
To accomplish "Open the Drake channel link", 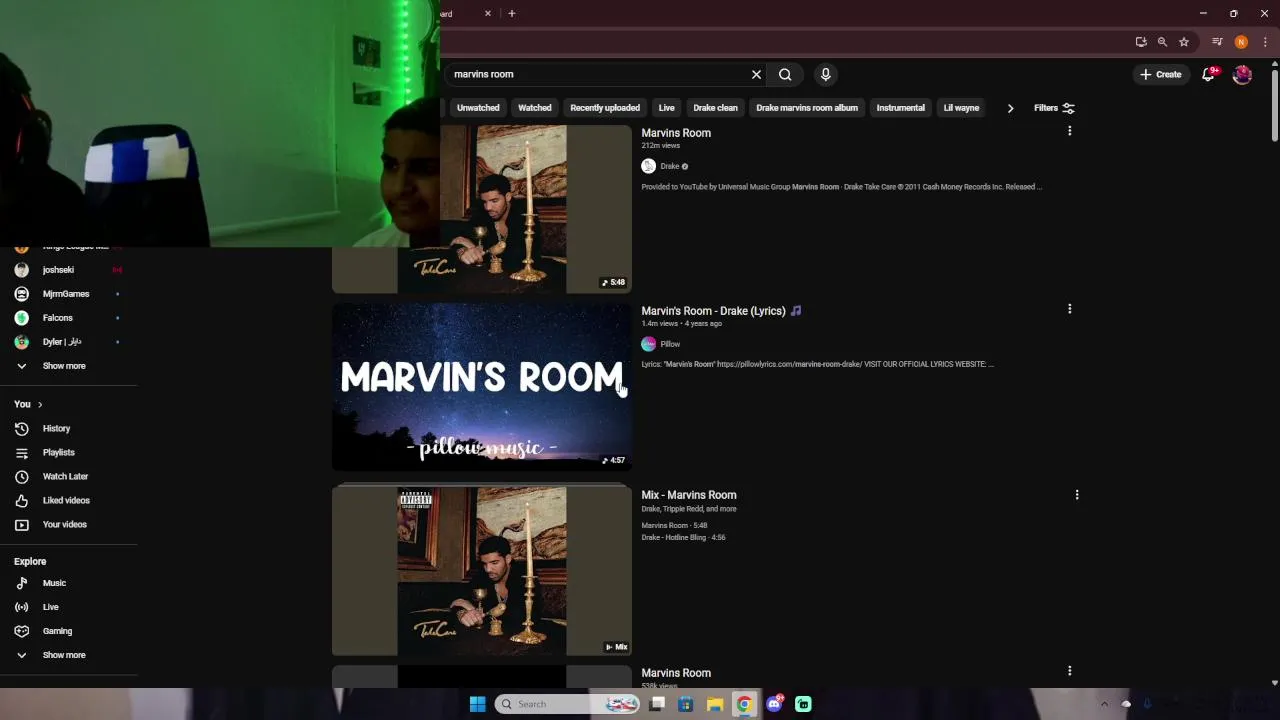I will click(669, 166).
